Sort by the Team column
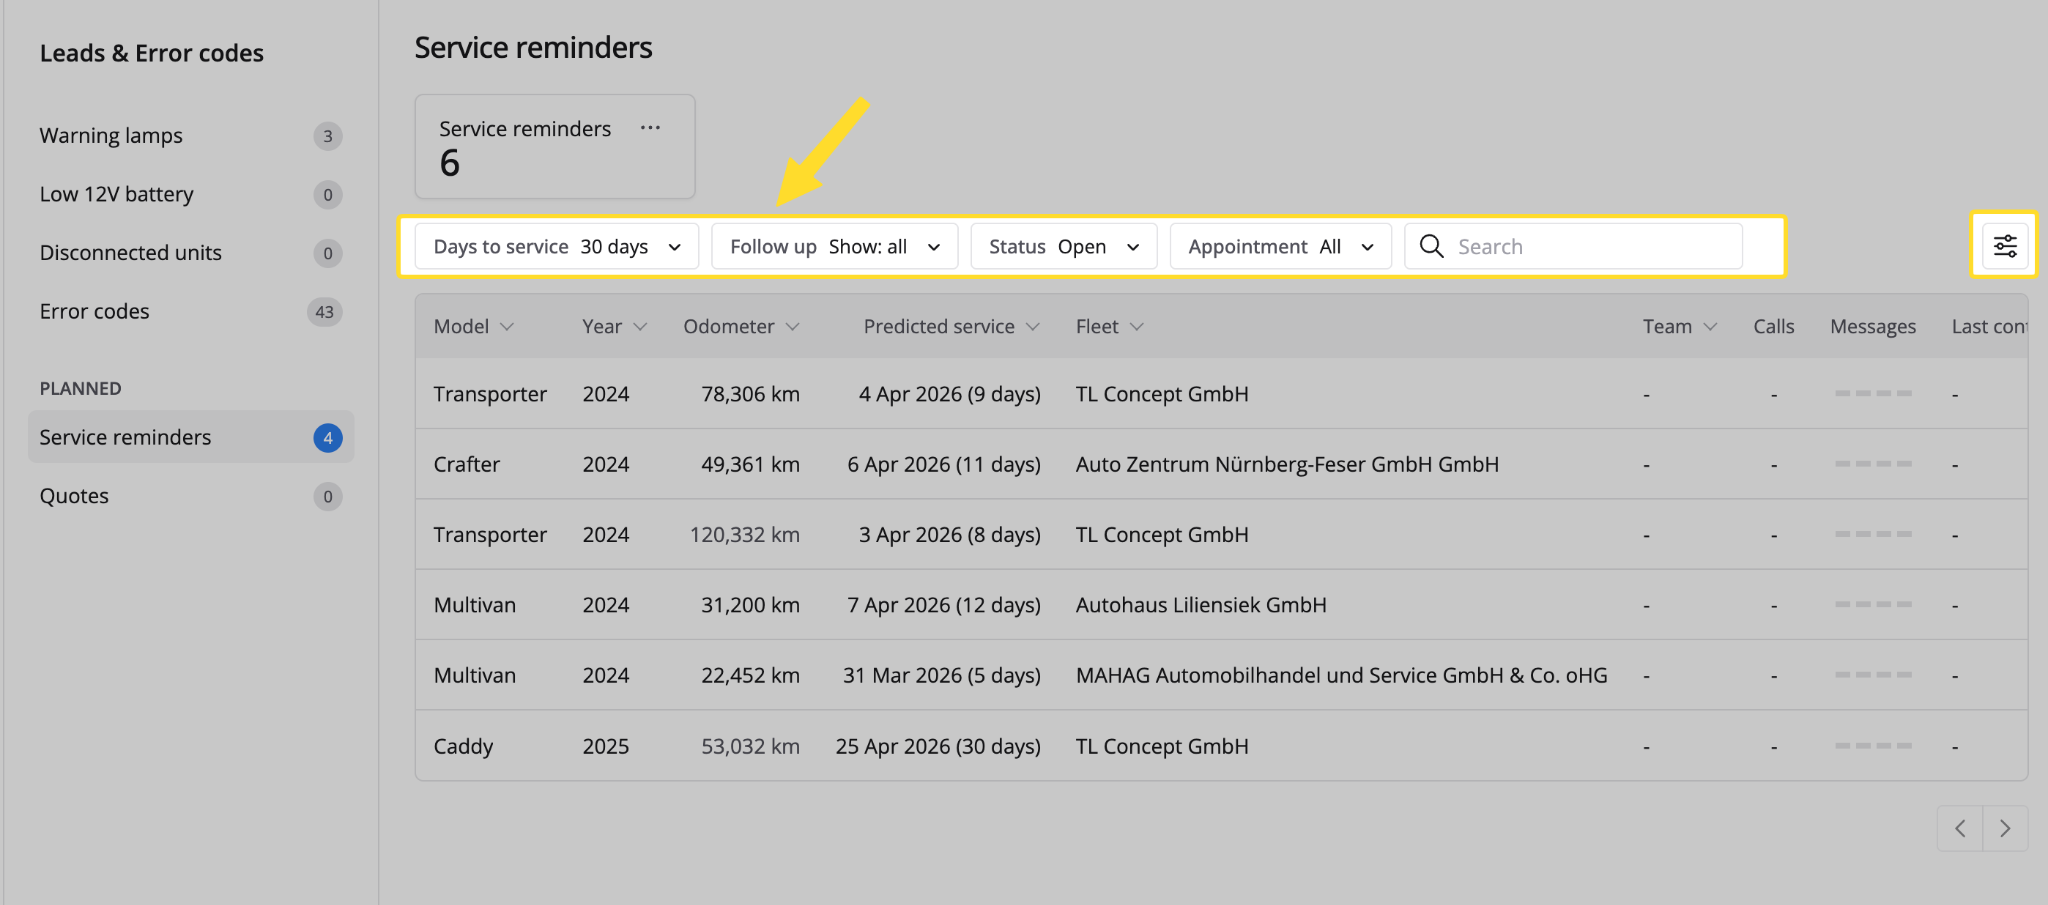This screenshot has width=2048, height=905. coord(1680,326)
